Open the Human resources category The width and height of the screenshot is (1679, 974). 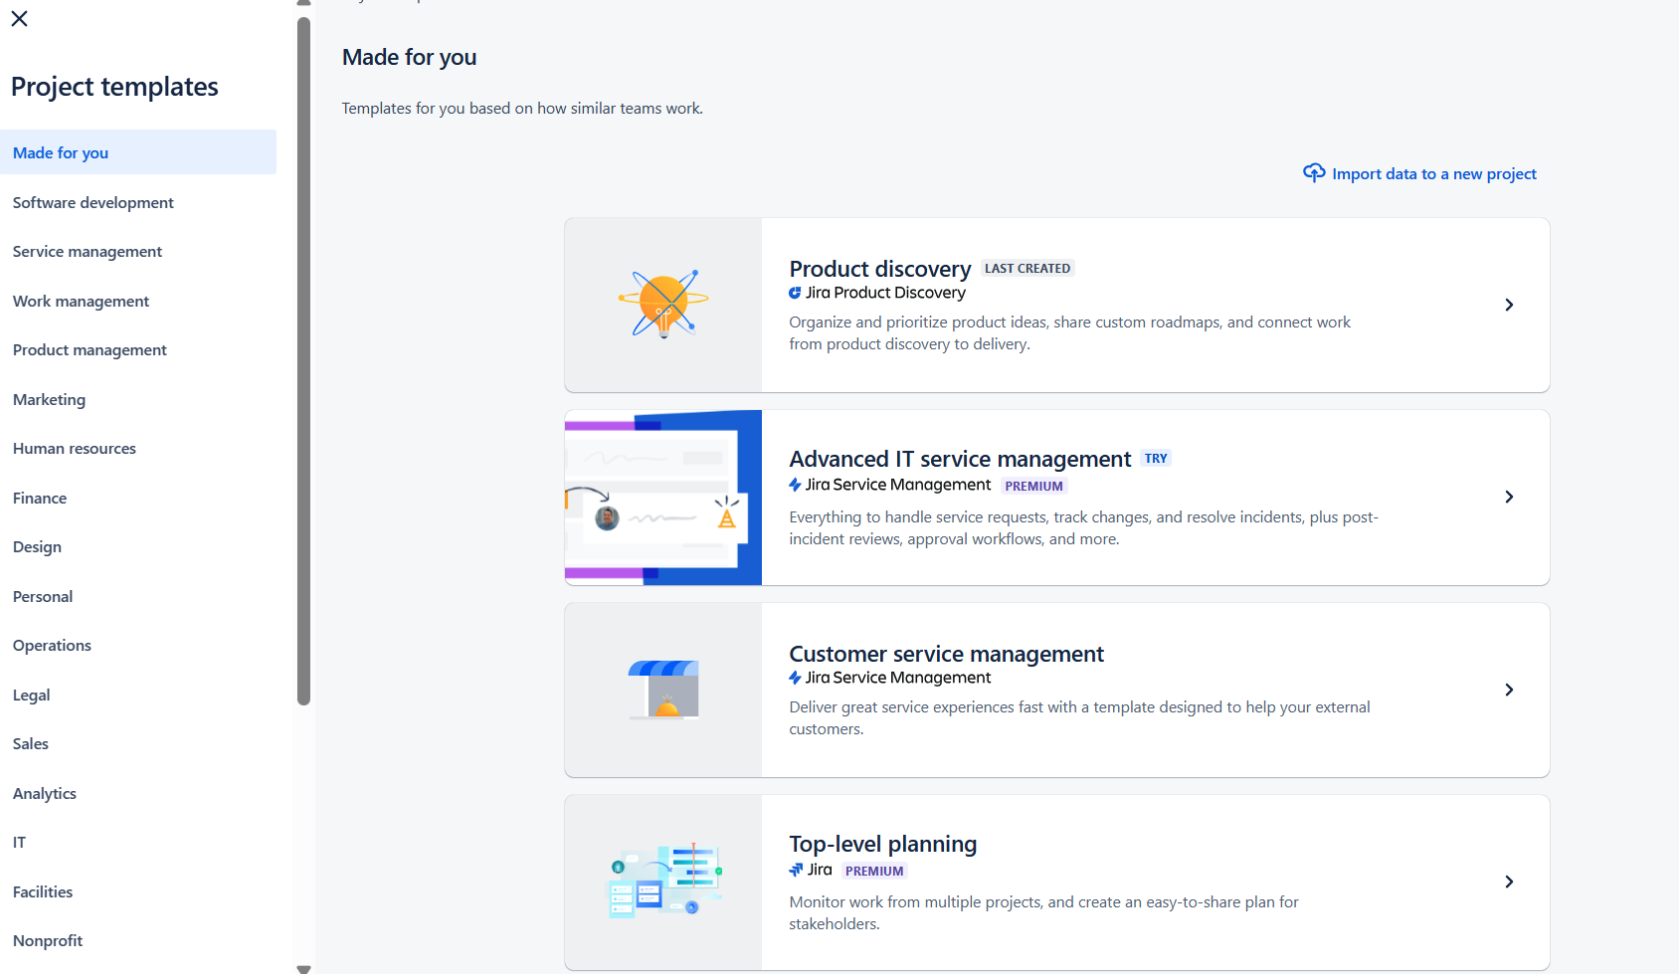[x=138, y=448]
